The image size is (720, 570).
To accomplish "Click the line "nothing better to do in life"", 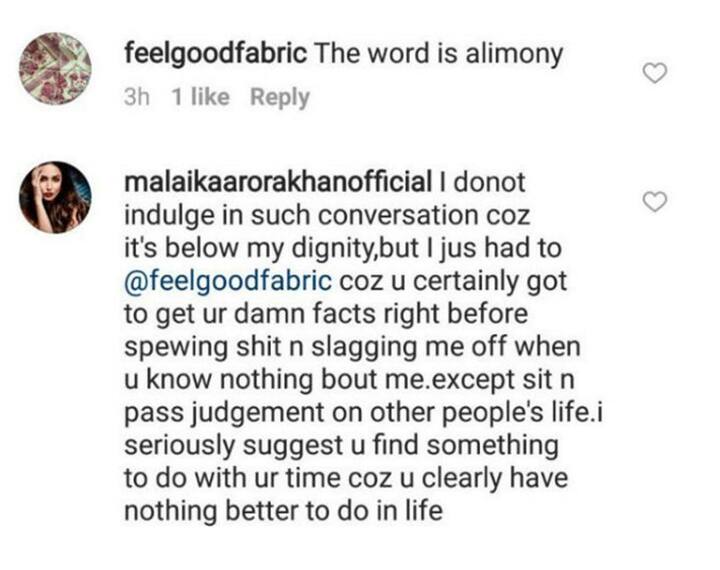I will [x=284, y=511].
